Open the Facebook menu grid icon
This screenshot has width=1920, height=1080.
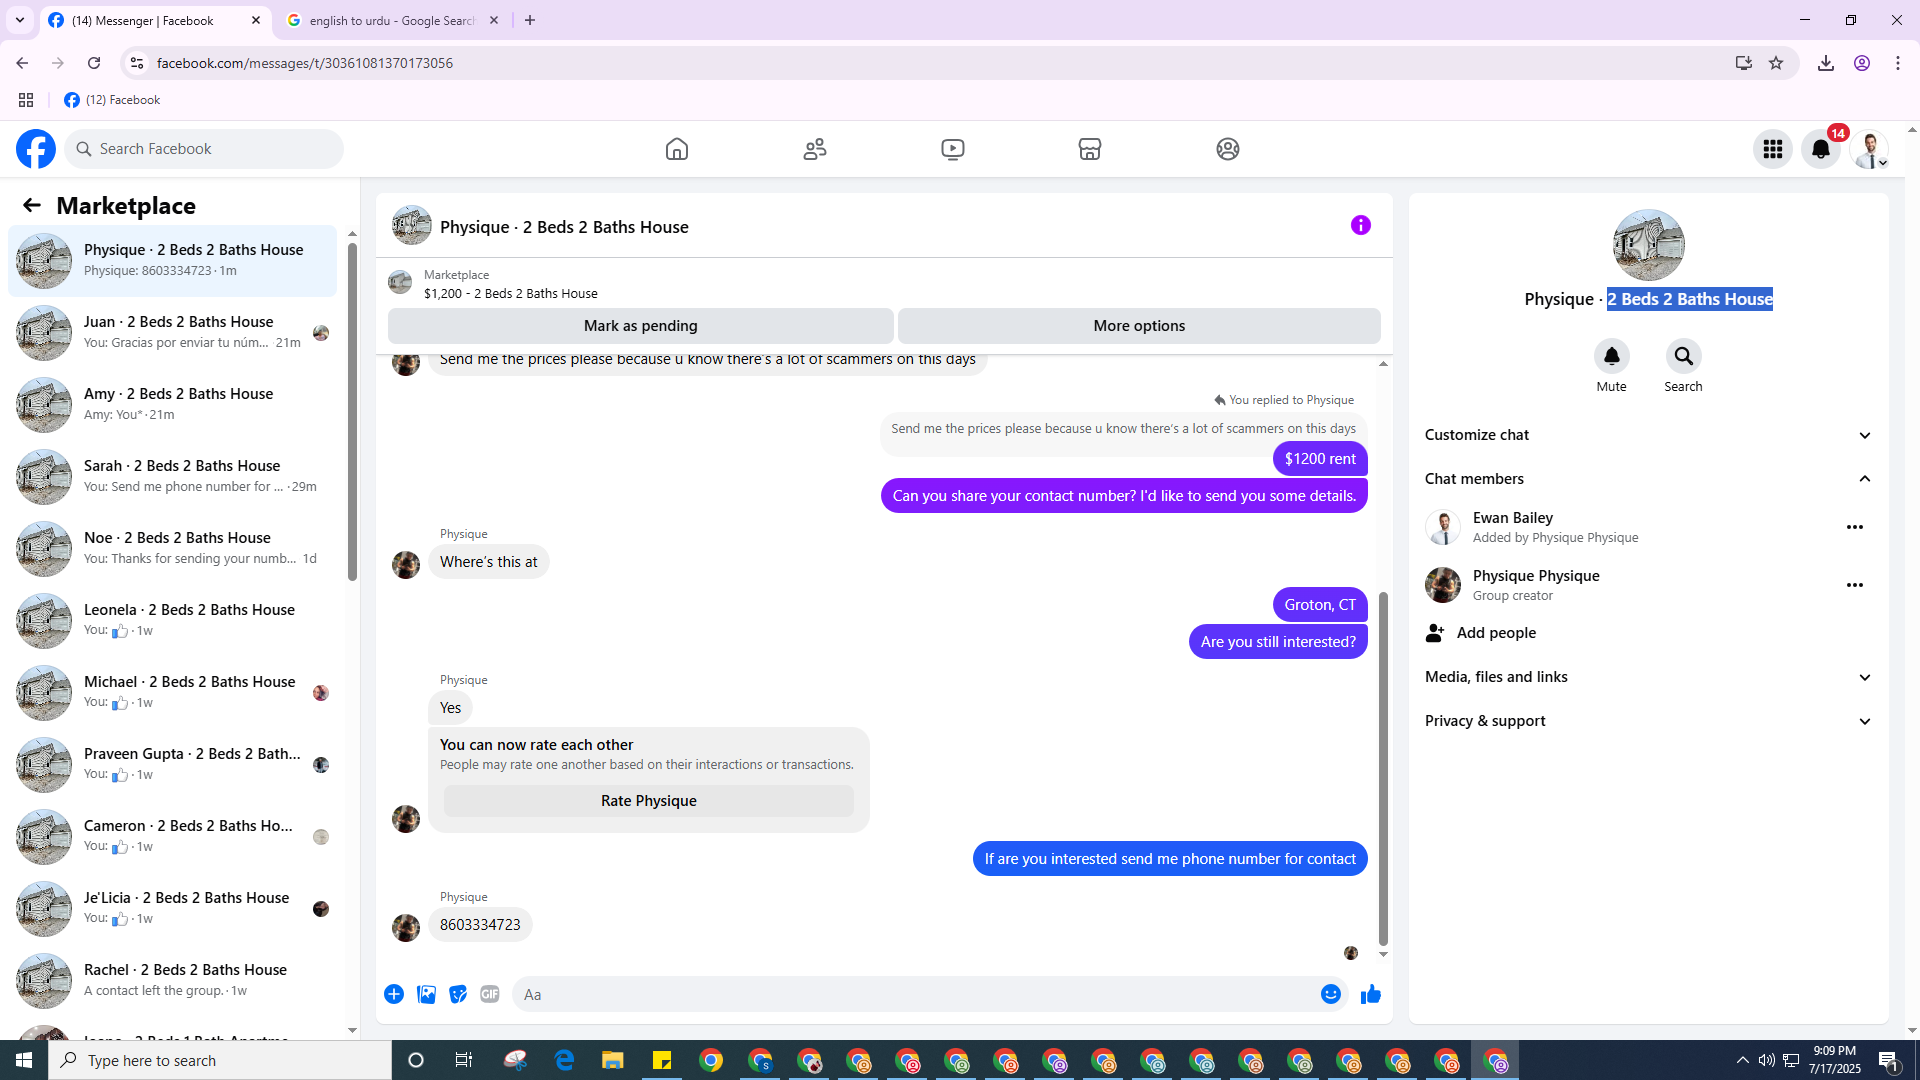1773,149
